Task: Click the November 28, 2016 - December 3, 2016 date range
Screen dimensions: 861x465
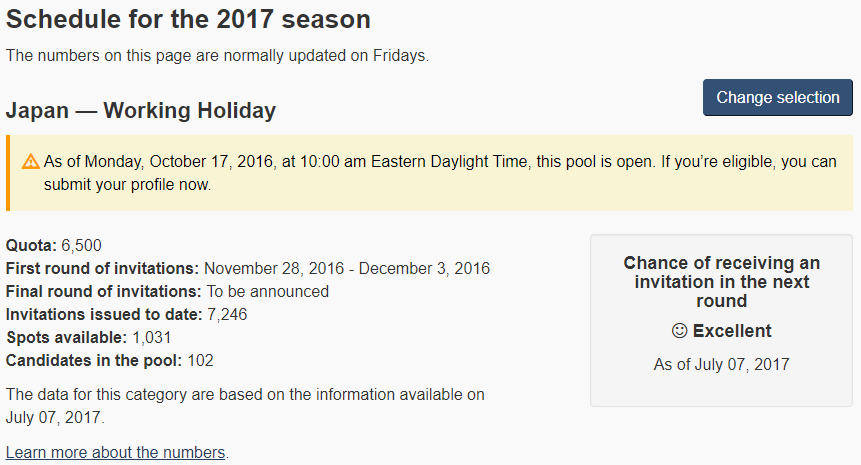Action: click(347, 268)
